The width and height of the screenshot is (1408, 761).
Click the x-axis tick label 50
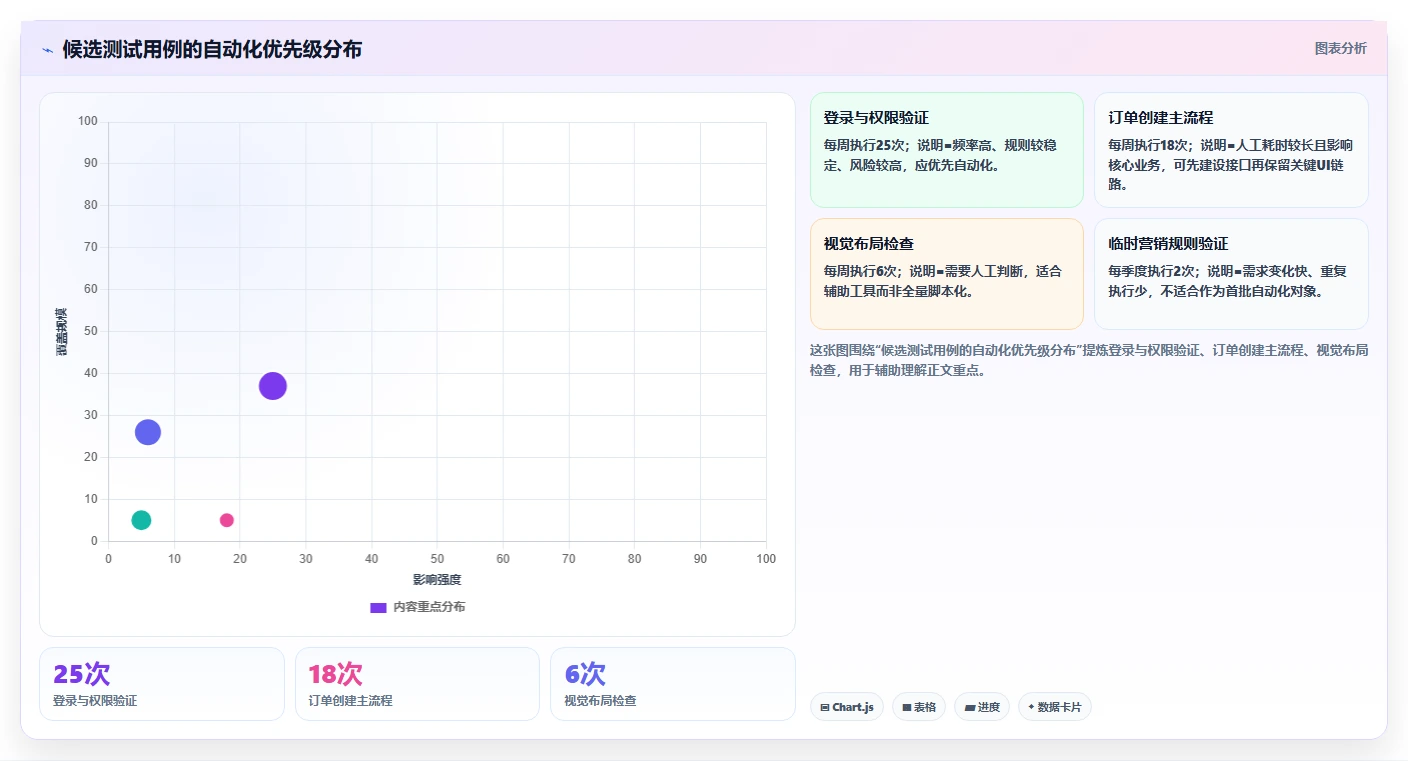pyautogui.click(x=437, y=559)
